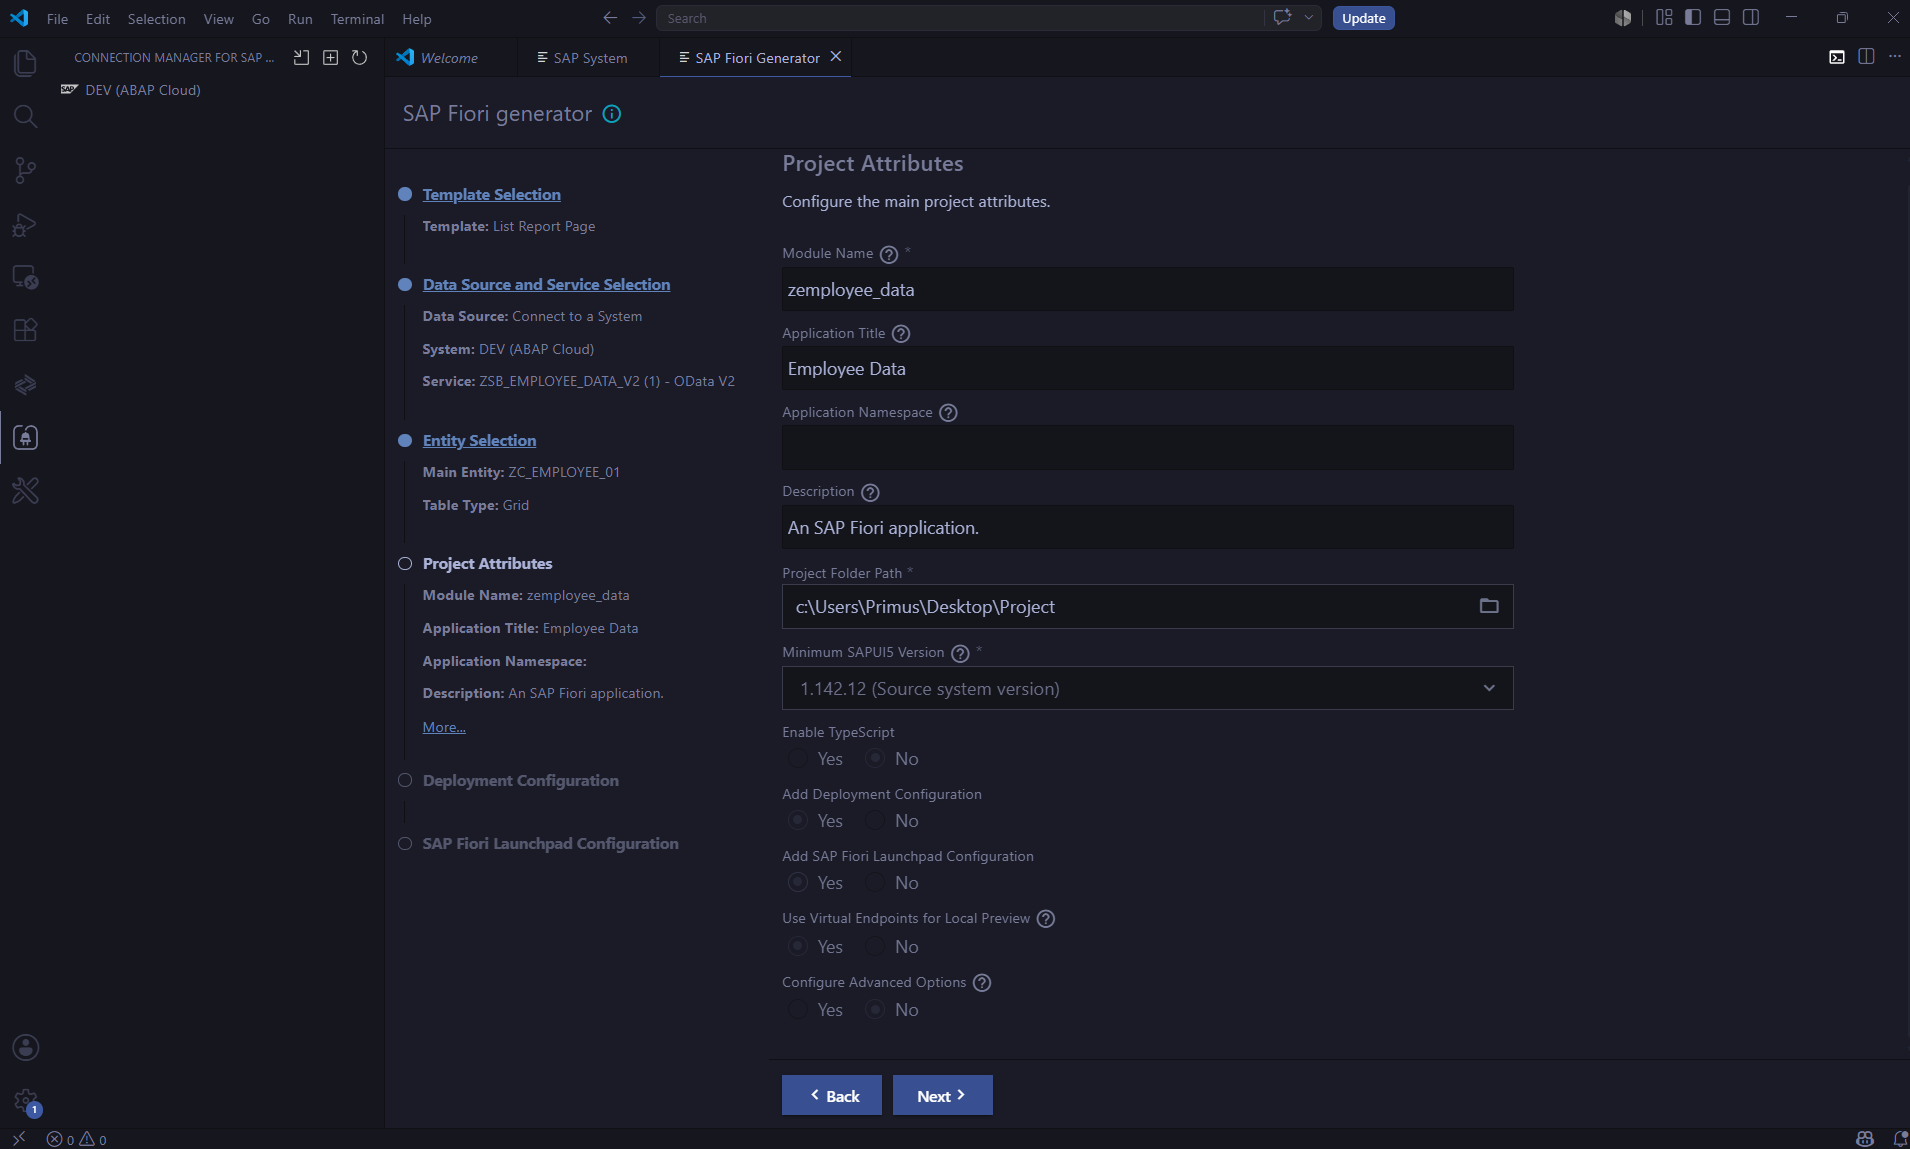Screen dimensions: 1910x1149
Task: Show help for Minimum SAPUI5 Version
Action: pos(960,653)
